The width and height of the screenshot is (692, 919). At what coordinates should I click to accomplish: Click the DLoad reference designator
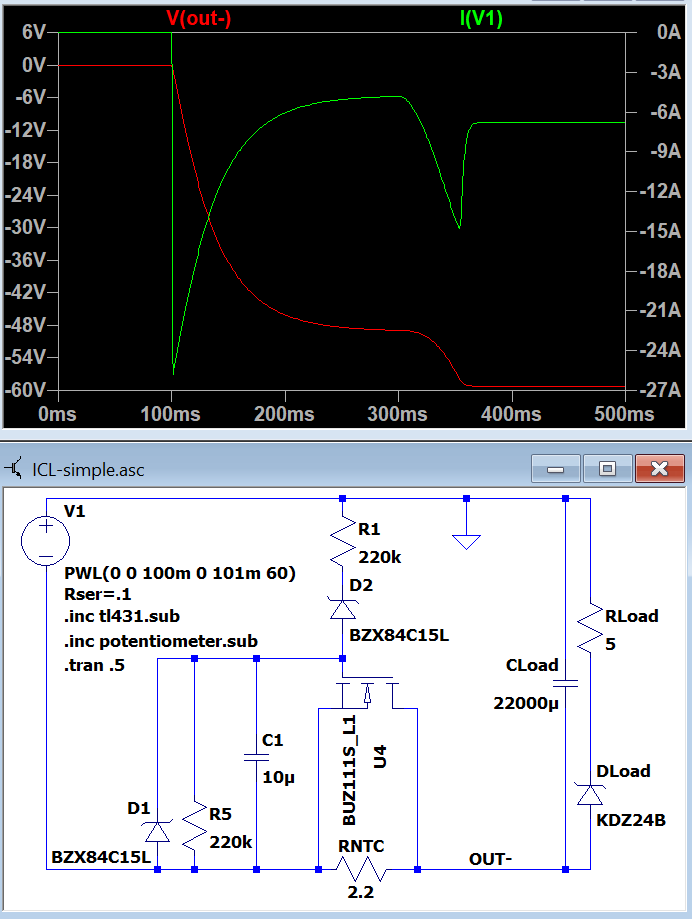(x=623, y=771)
